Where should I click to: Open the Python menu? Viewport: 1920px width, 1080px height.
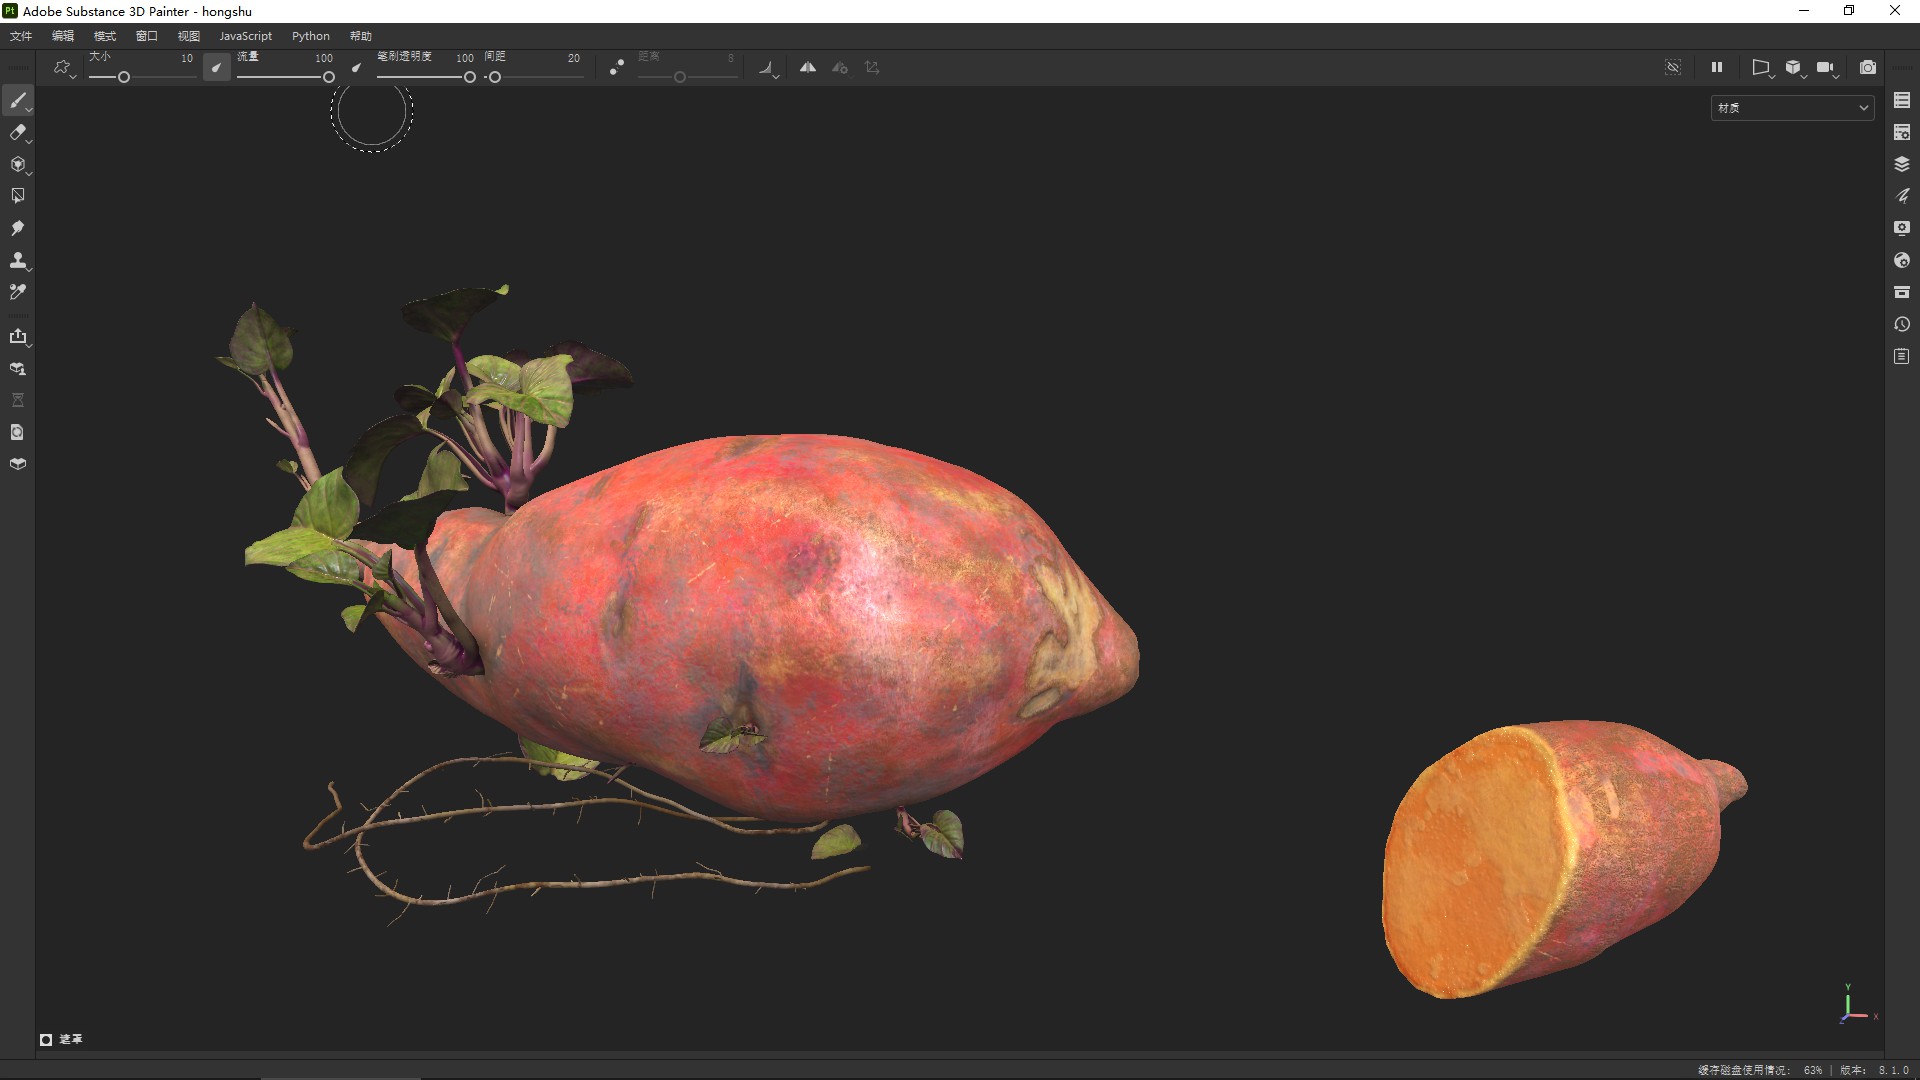click(x=311, y=36)
